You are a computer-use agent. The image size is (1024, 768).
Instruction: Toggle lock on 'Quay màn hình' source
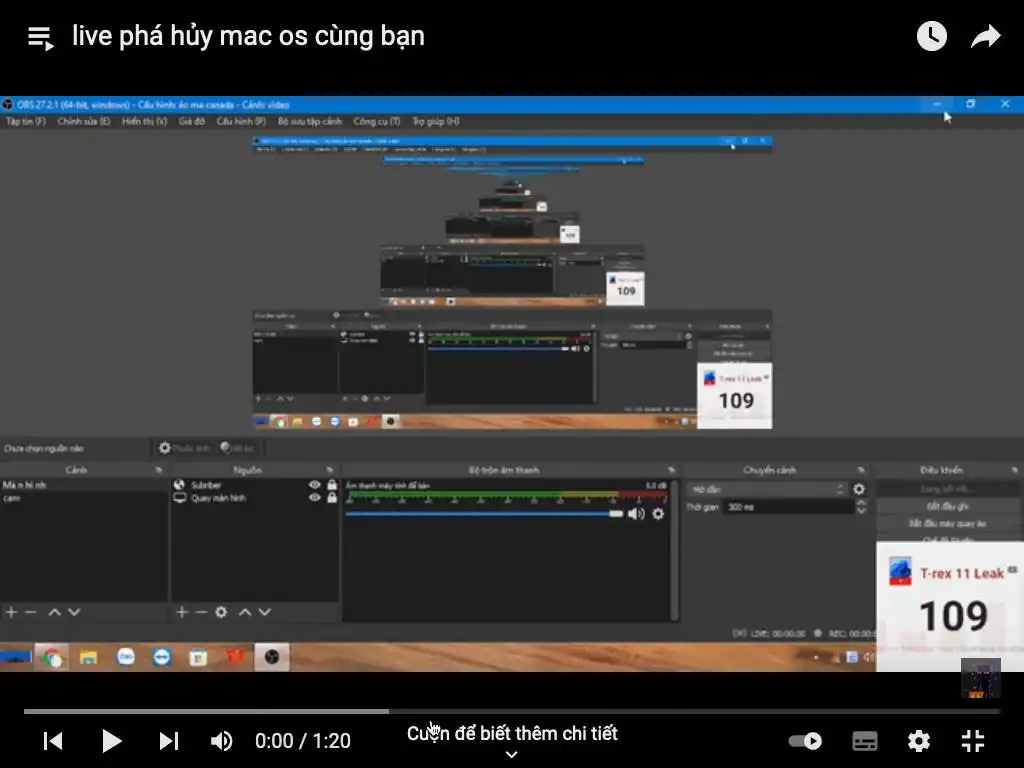point(332,498)
